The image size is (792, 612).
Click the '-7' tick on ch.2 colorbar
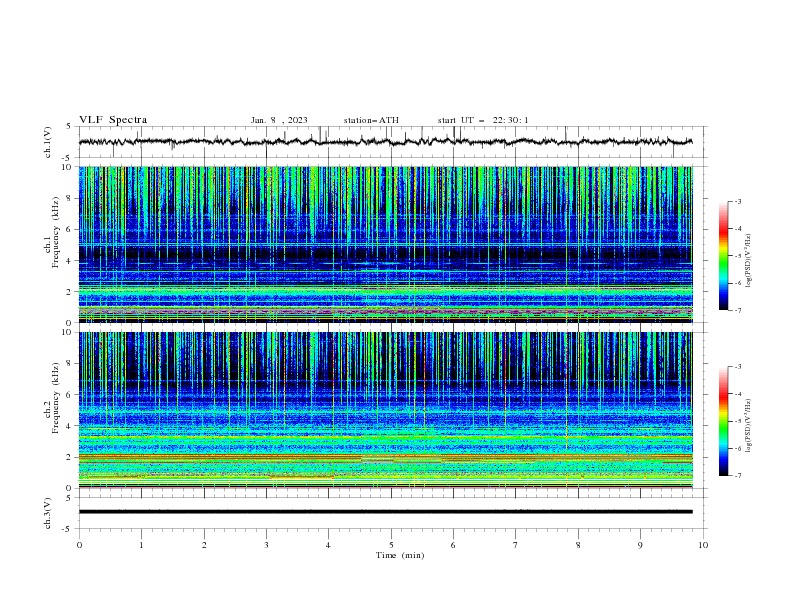(738, 476)
